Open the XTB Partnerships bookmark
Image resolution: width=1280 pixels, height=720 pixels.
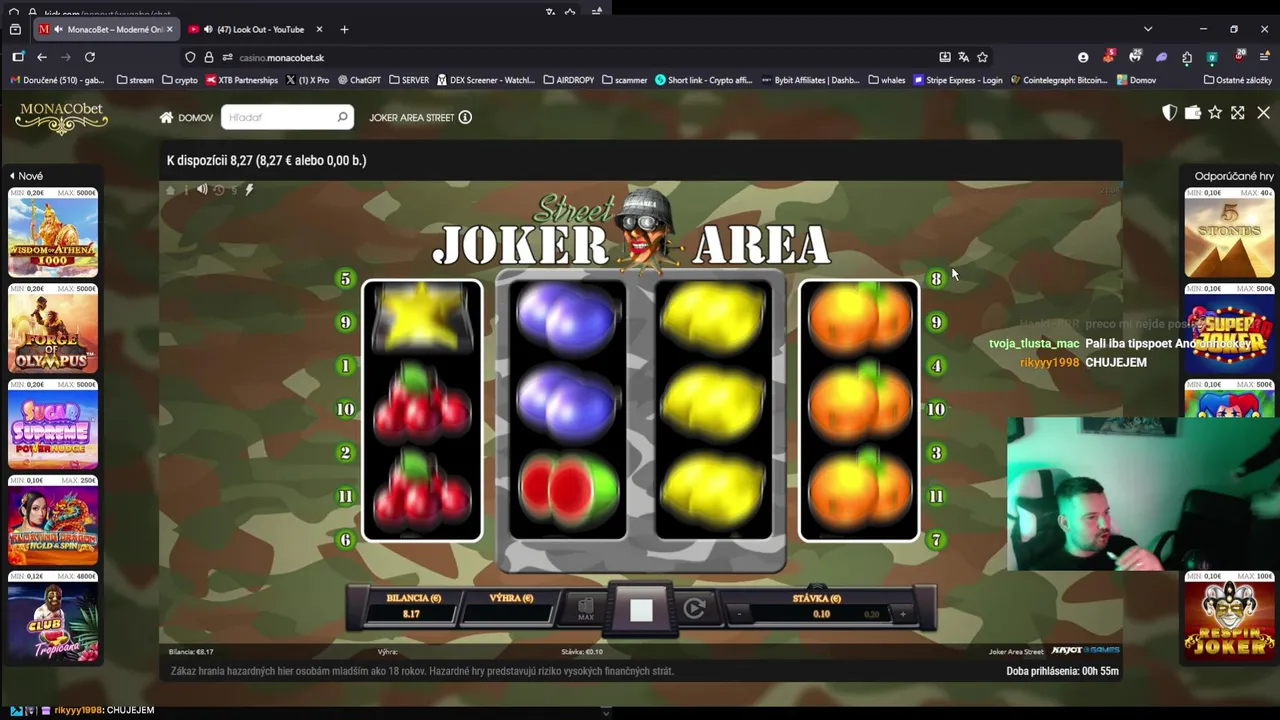click(242, 80)
